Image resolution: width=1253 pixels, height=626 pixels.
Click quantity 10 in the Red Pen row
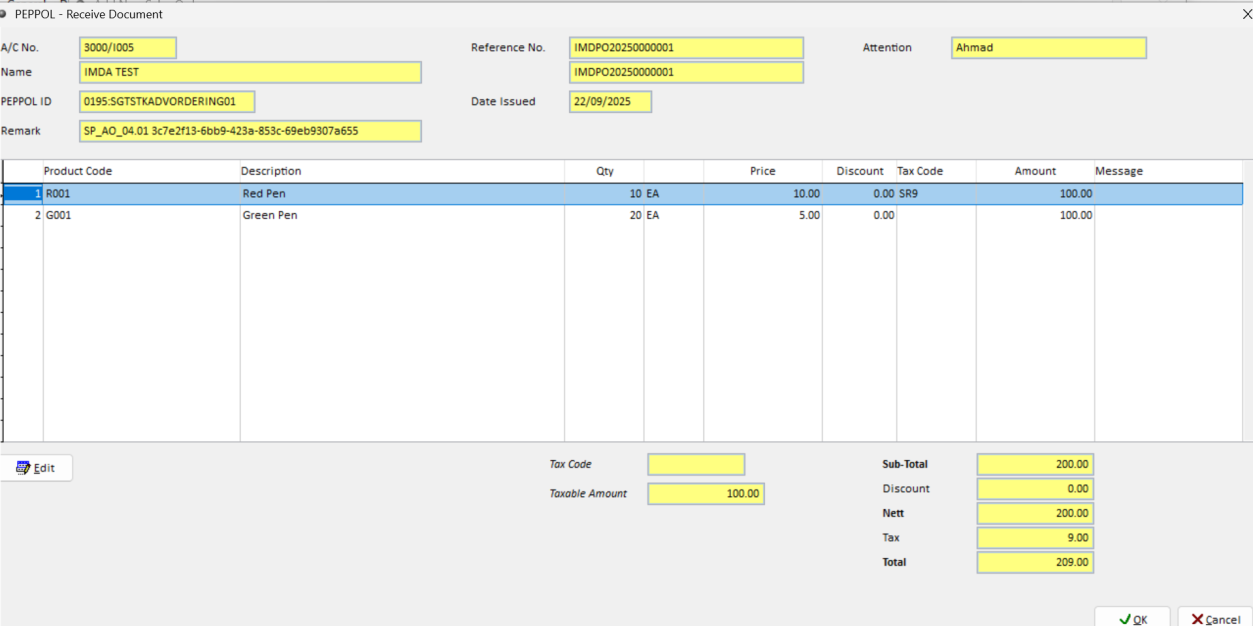point(605,194)
